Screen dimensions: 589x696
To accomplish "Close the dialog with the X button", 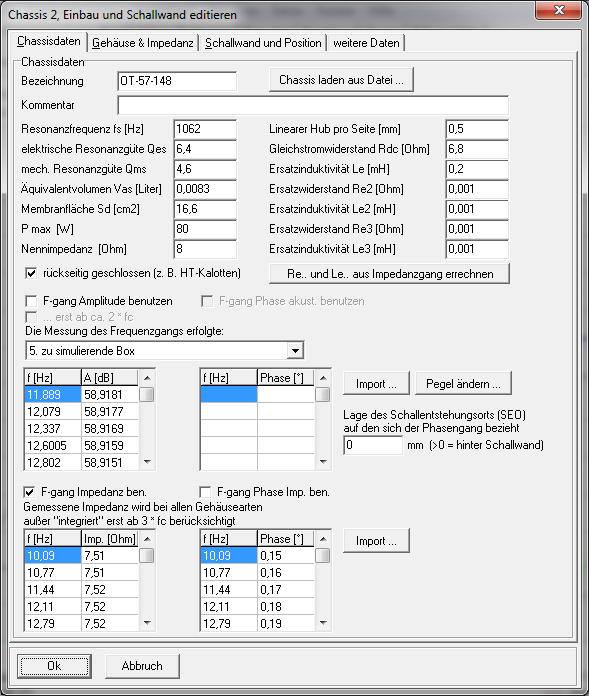I will [x=559, y=10].
